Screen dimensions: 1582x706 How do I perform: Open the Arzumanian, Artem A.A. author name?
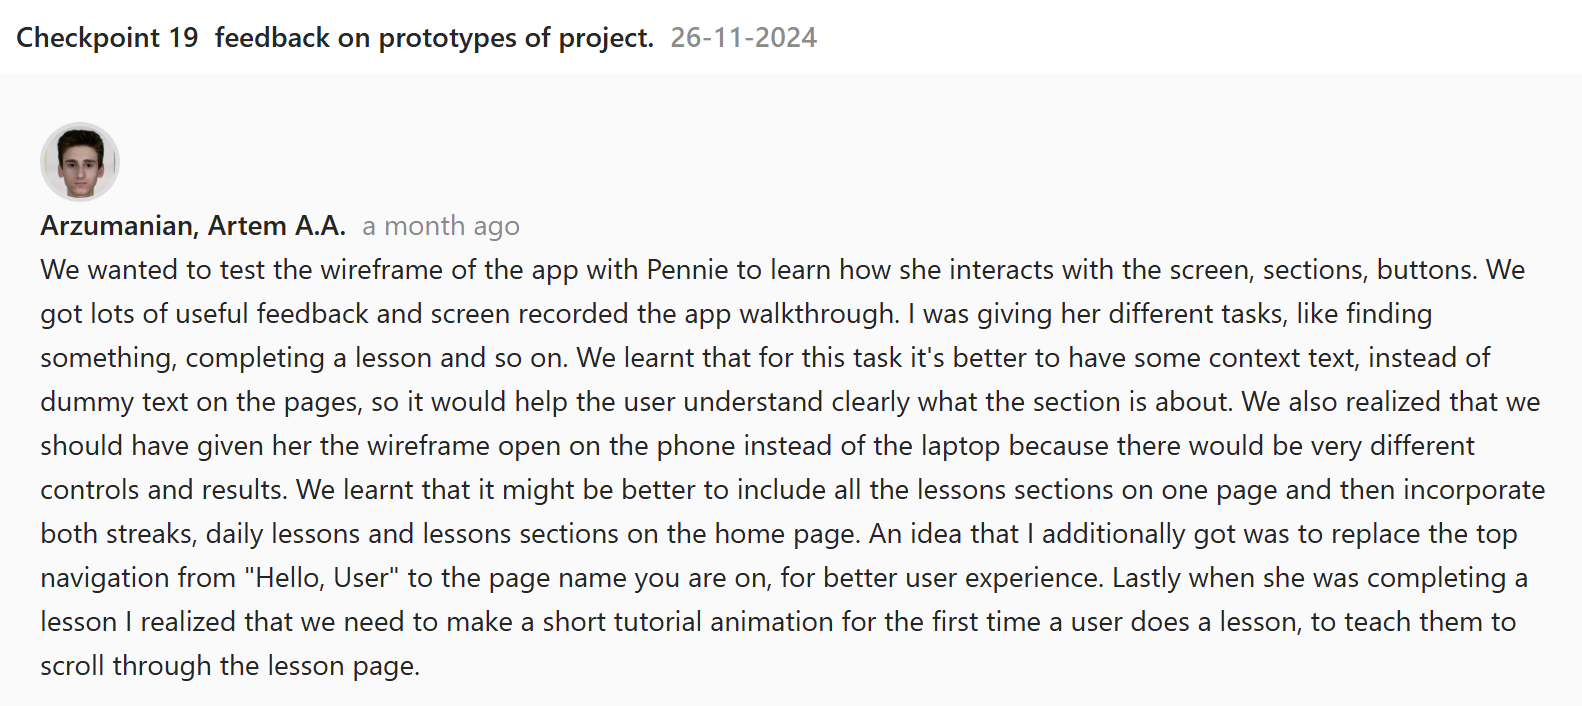coord(193,226)
